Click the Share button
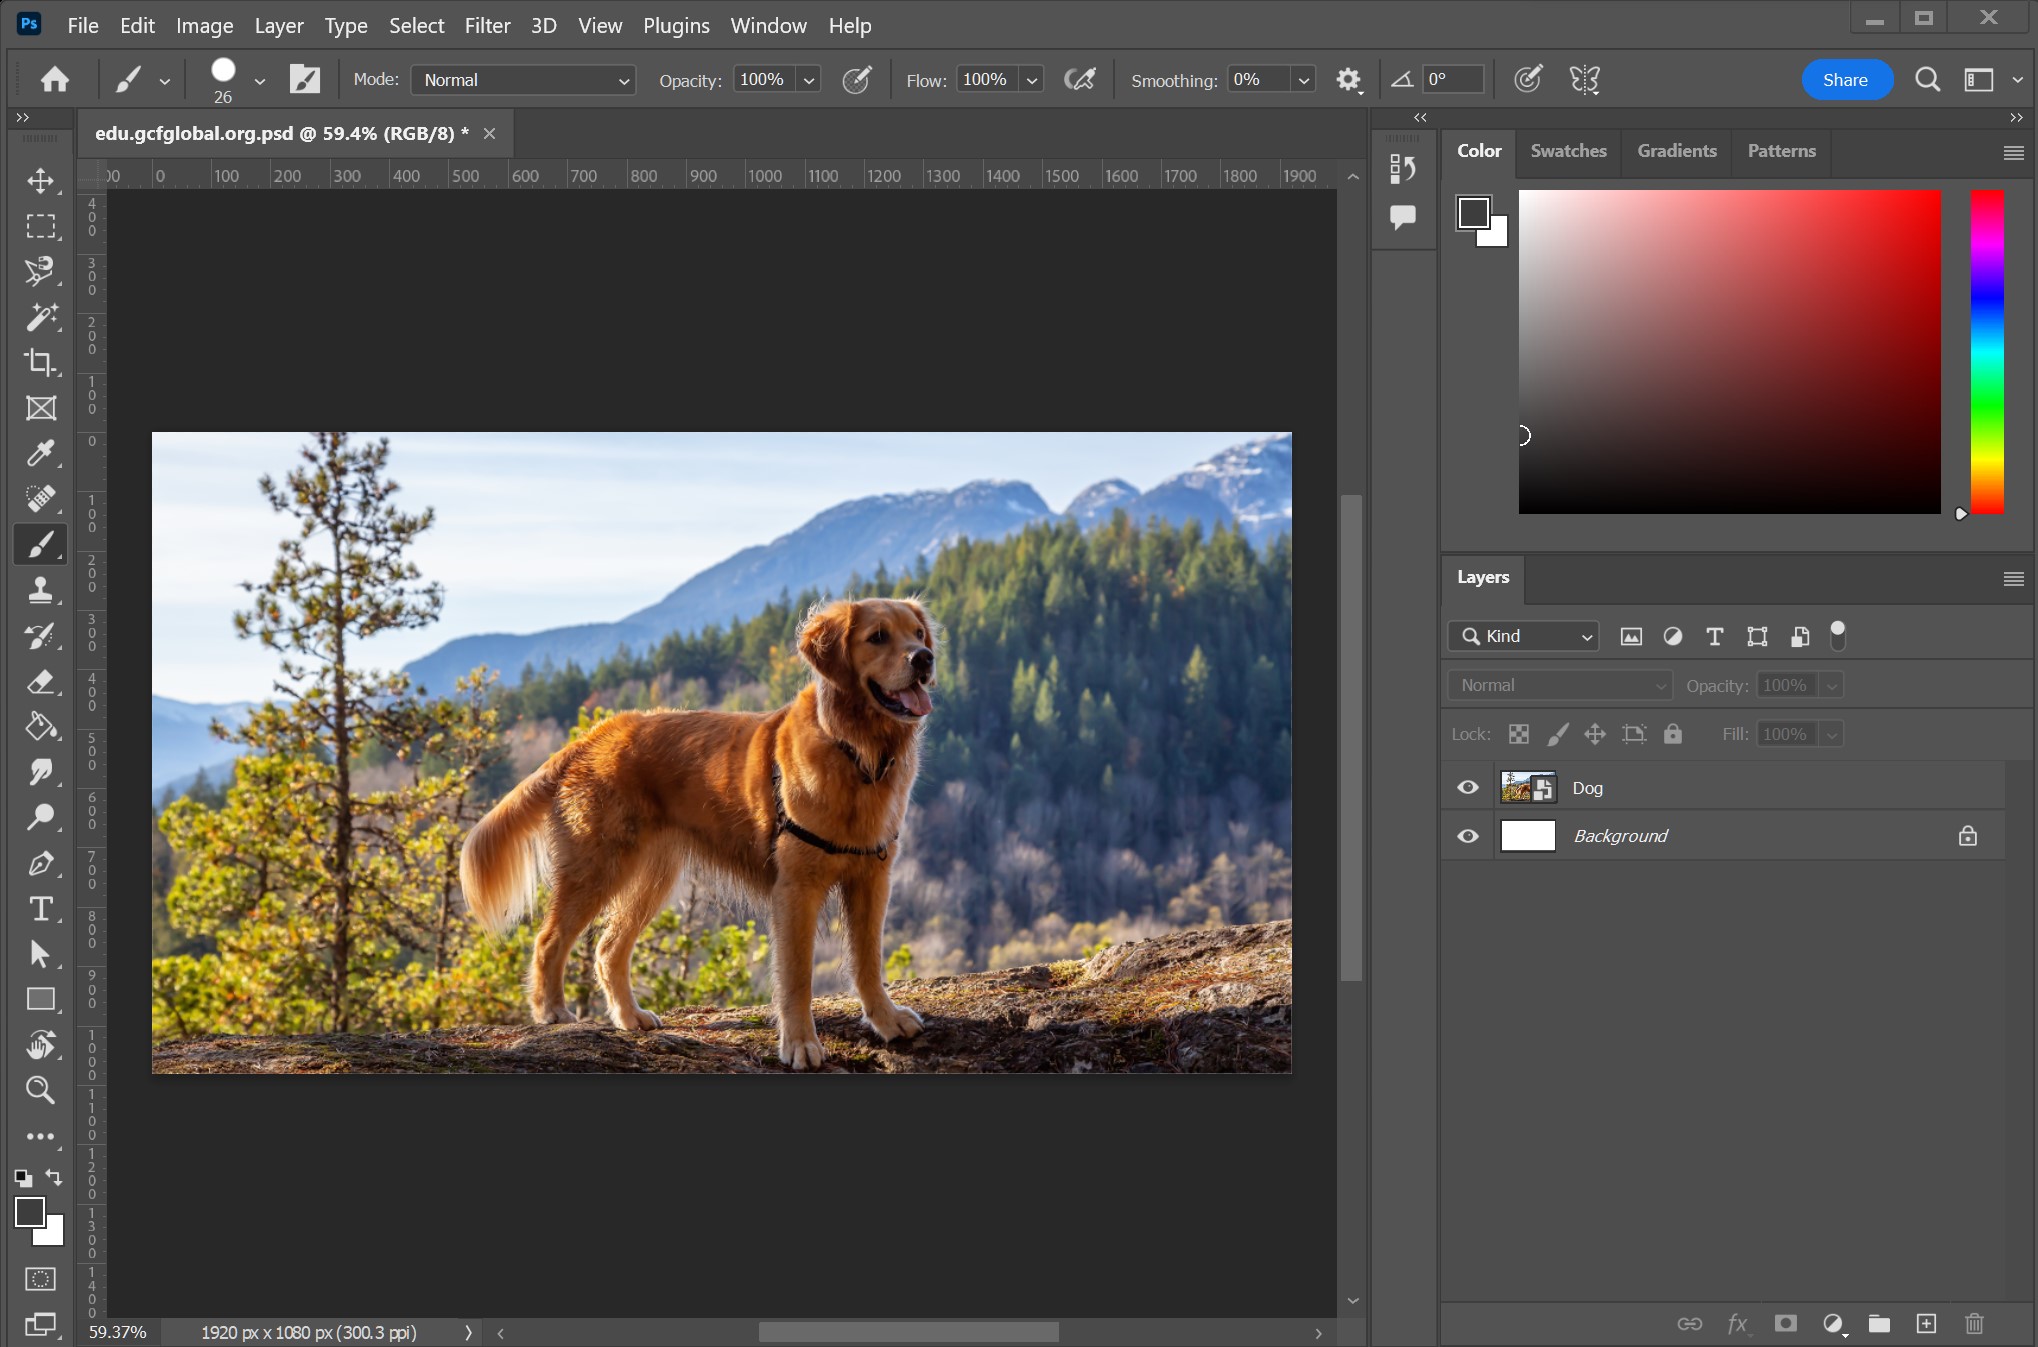2038x1347 pixels. pyautogui.click(x=1844, y=80)
